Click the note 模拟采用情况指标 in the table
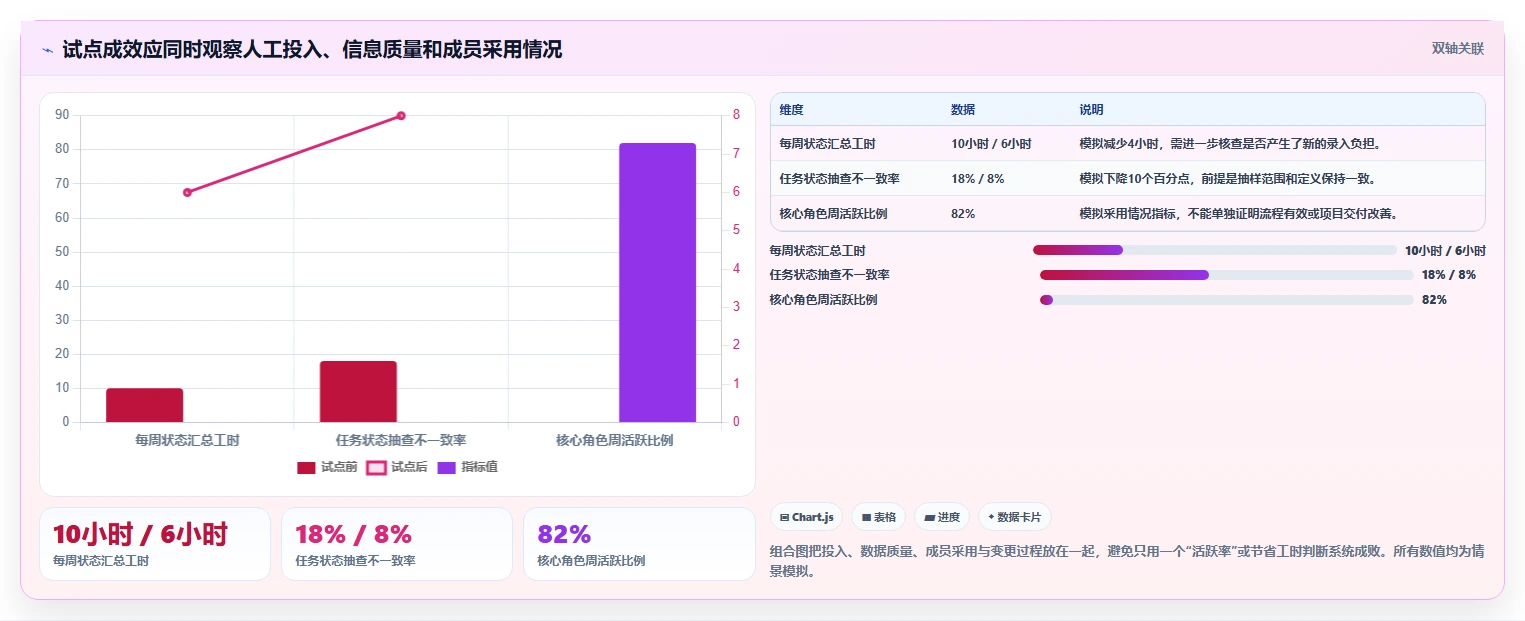 [x=1238, y=214]
